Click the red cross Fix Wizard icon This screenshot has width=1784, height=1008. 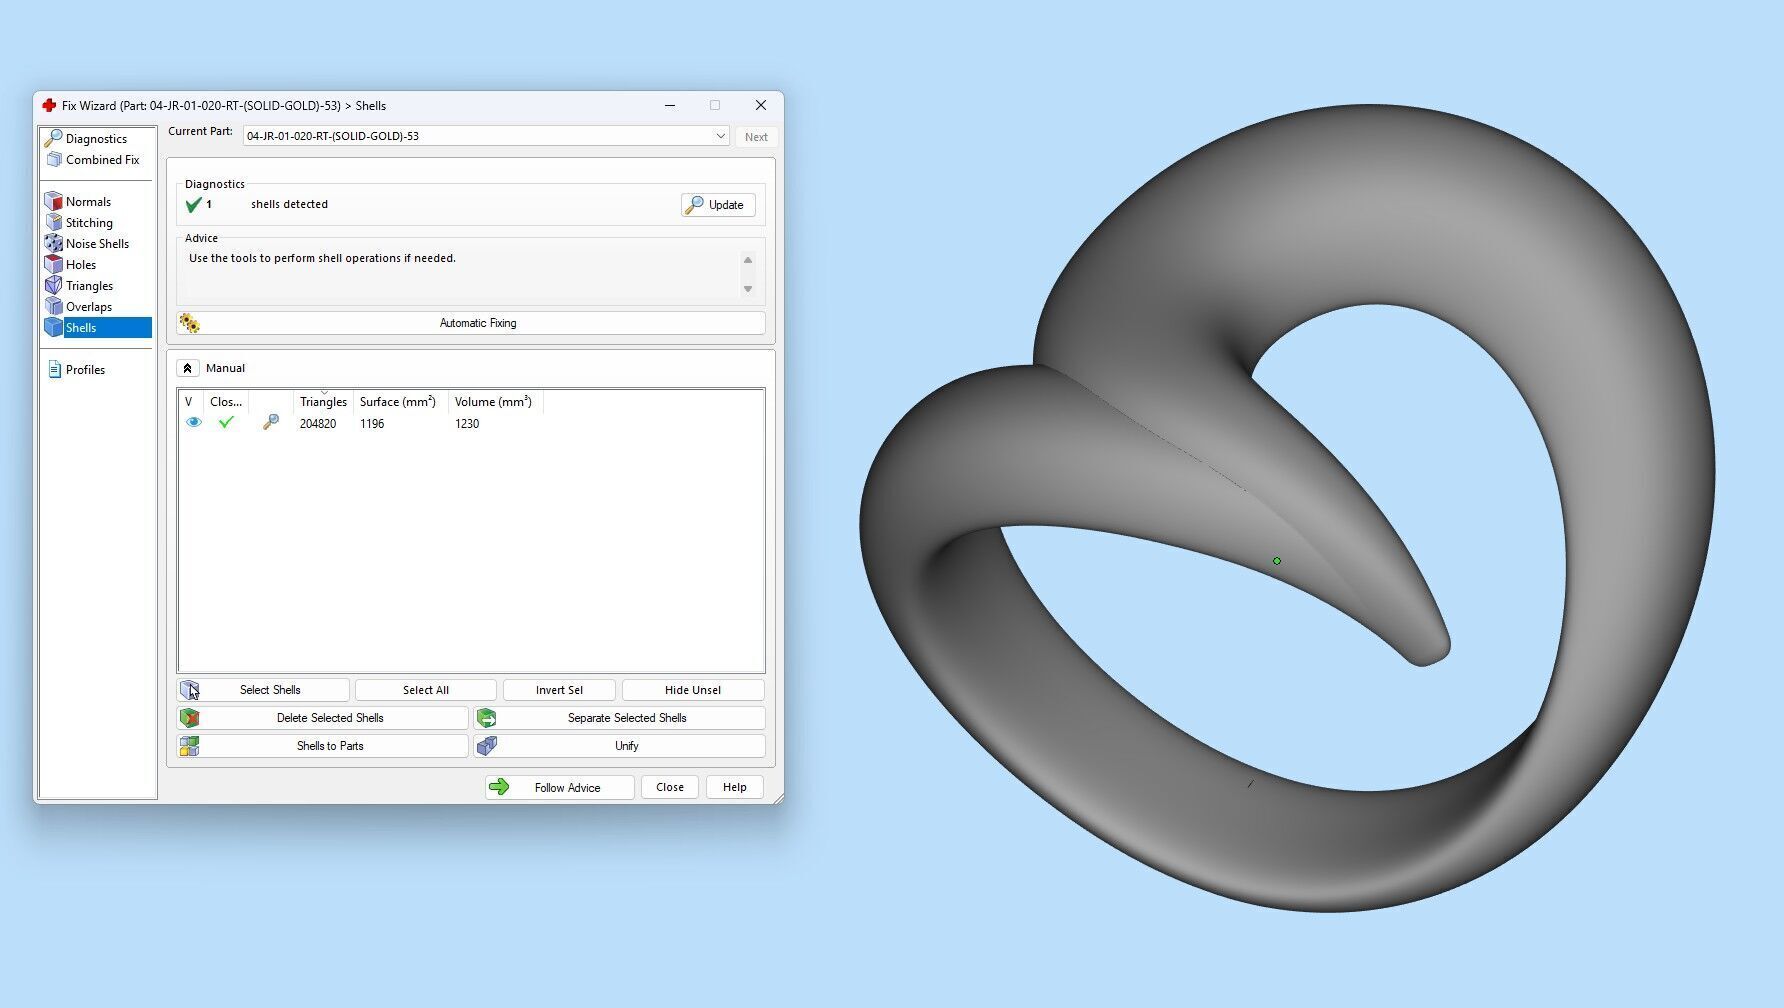(49, 105)
